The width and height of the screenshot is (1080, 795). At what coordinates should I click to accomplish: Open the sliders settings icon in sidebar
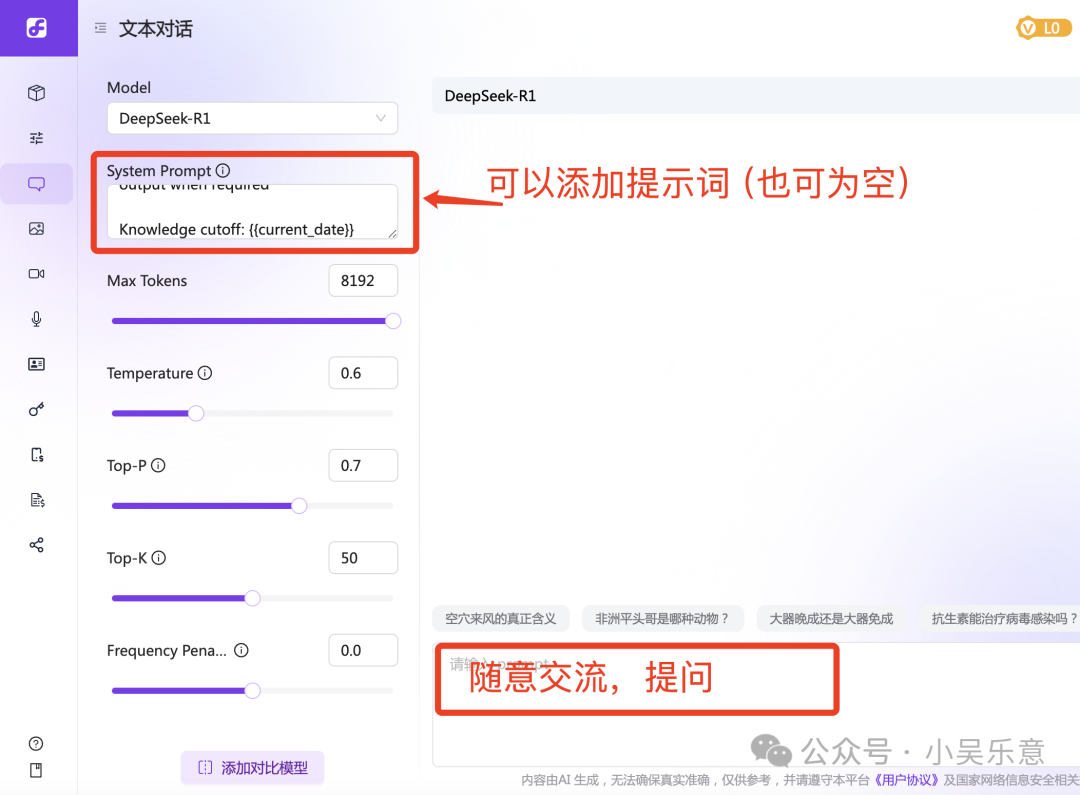(37, 138)
